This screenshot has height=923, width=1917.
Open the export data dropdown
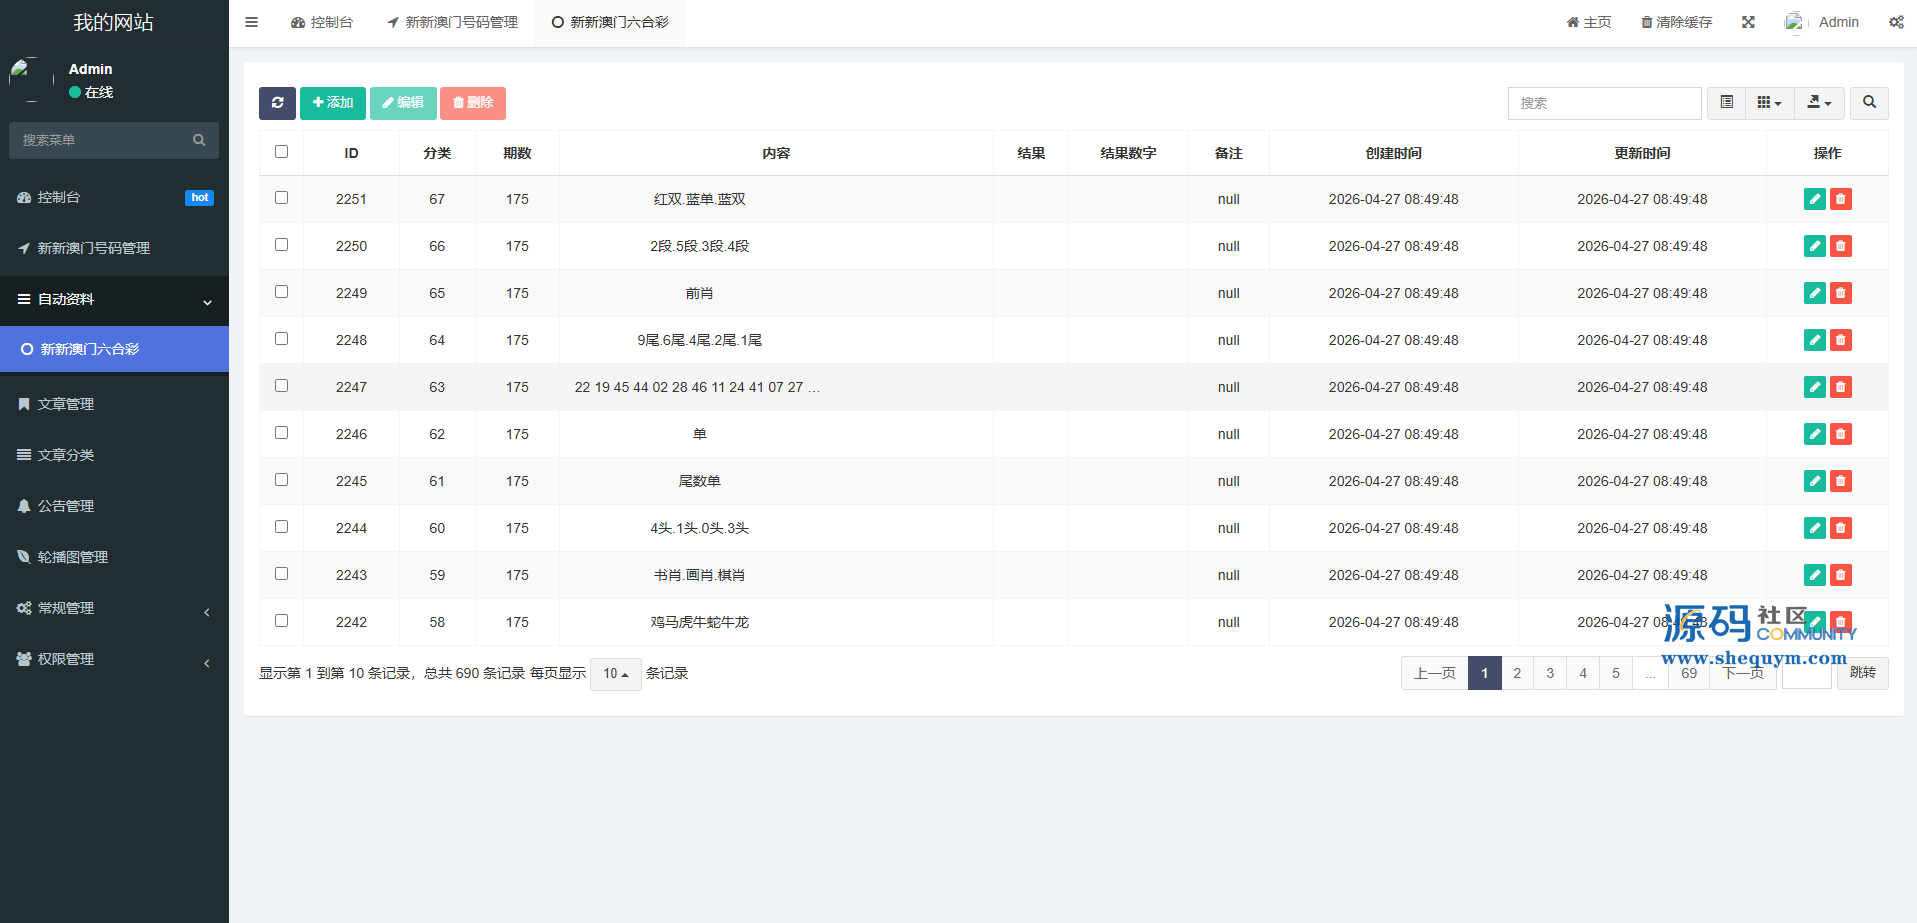coord(1819,103)
